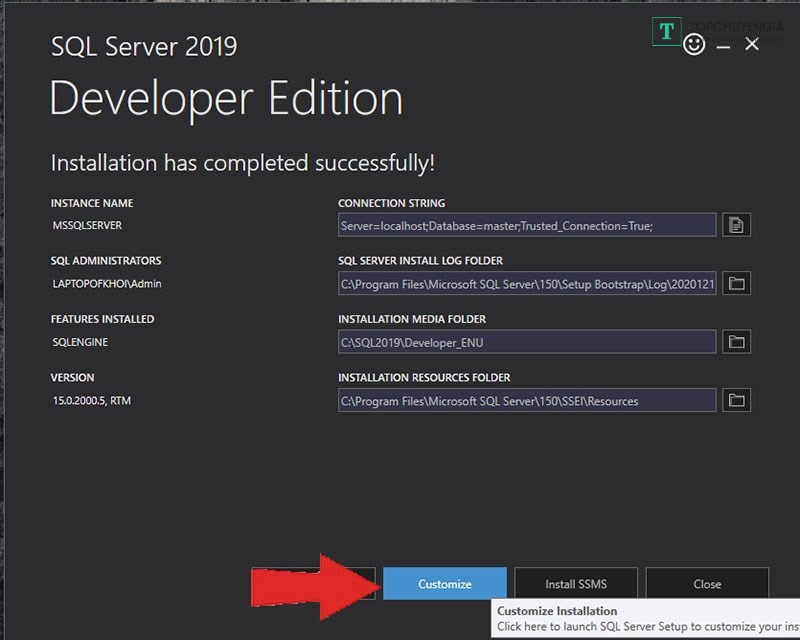Close the installer using the top X icon
The width and height of the screenshot is (800, 640).
coord(752,44)
